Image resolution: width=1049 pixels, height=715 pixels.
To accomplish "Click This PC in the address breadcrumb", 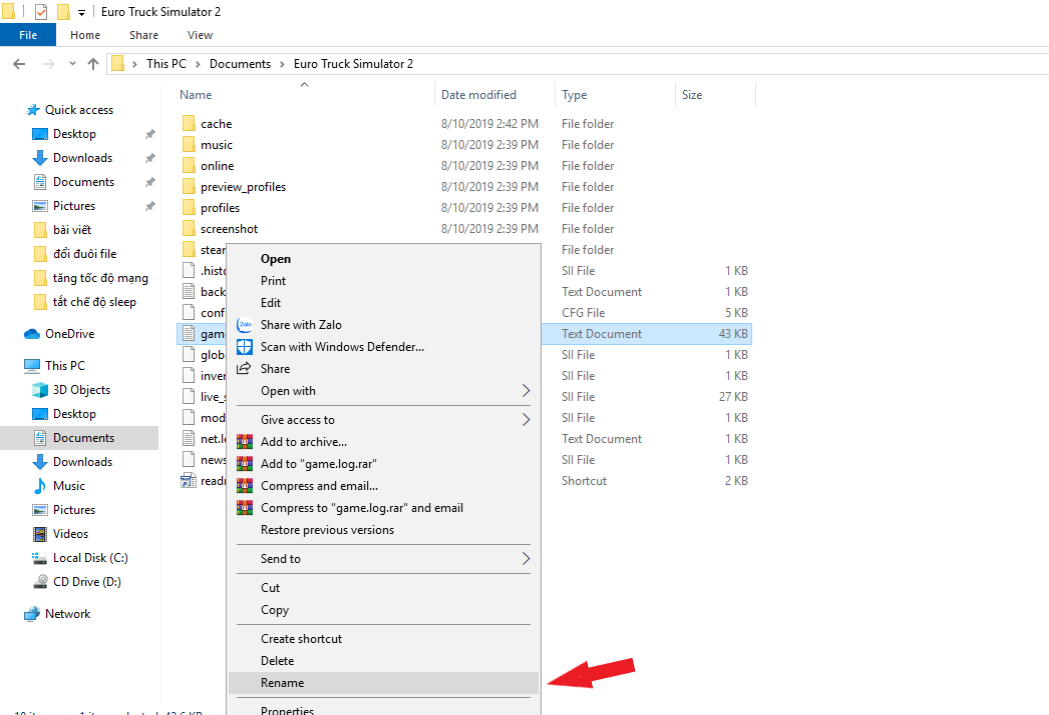I will point(167,64).
